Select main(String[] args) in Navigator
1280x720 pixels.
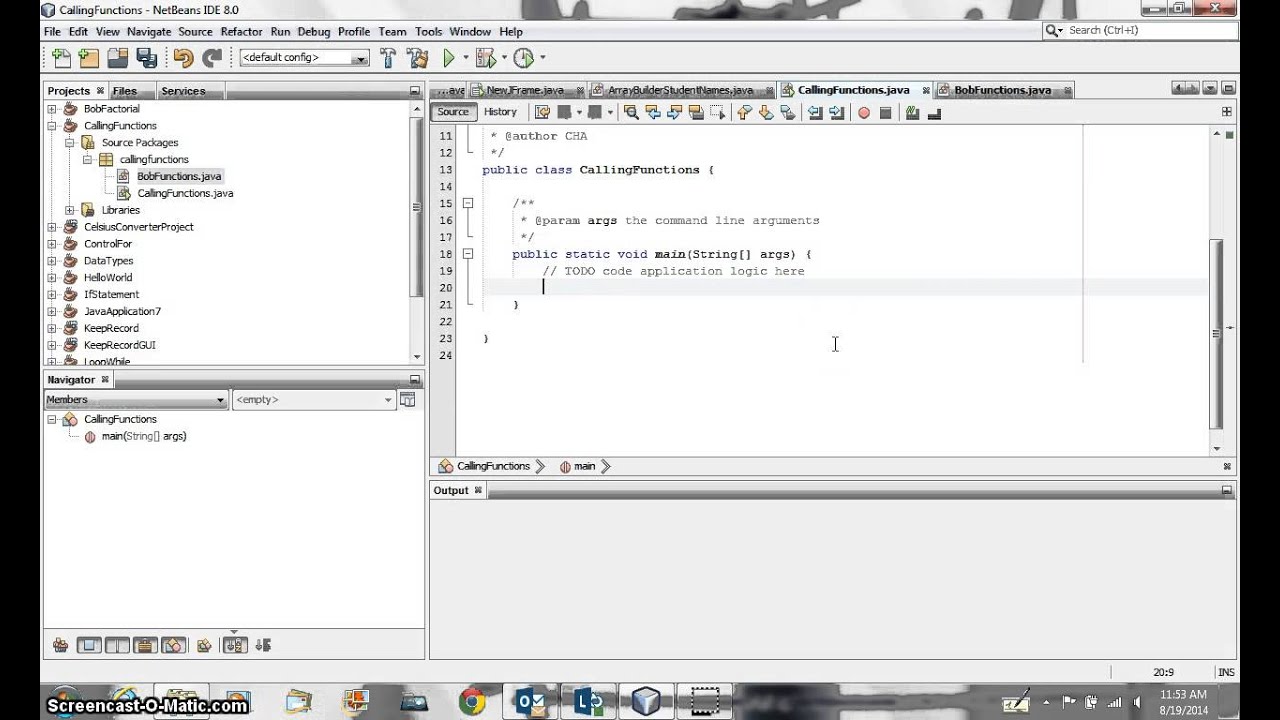[144, 436]
